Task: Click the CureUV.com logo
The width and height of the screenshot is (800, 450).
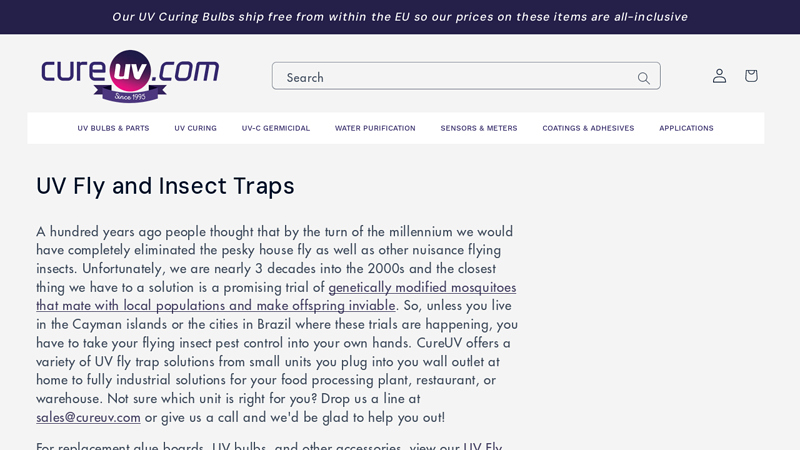Action: pyautogui.click(x=130, y=76)
